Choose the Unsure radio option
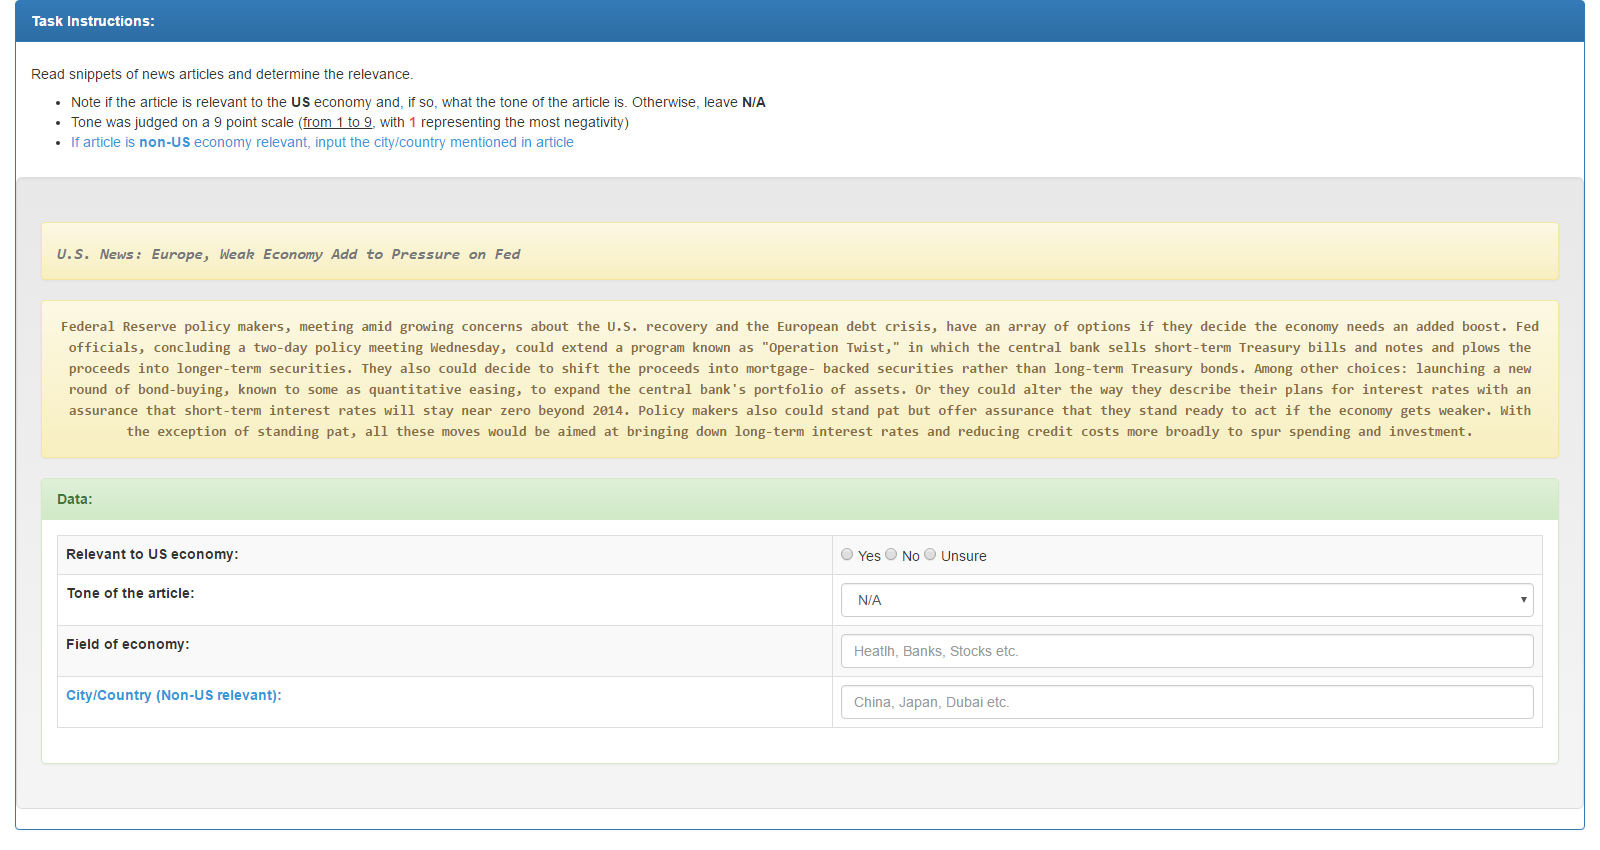The height and width of the screenshot is (850, 1600). tap(930, 555)
